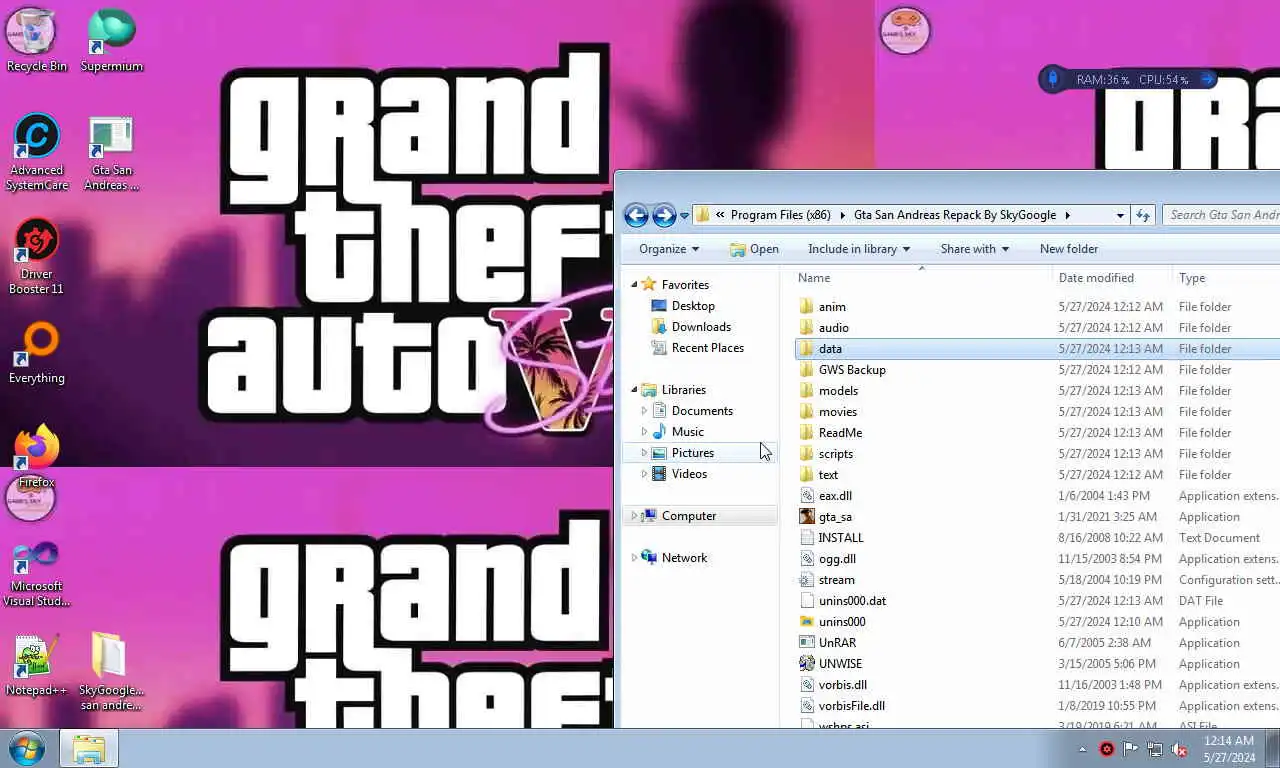
Task: Select the Gta San Andreas desktop shortcut
Action: pos(111,152)
